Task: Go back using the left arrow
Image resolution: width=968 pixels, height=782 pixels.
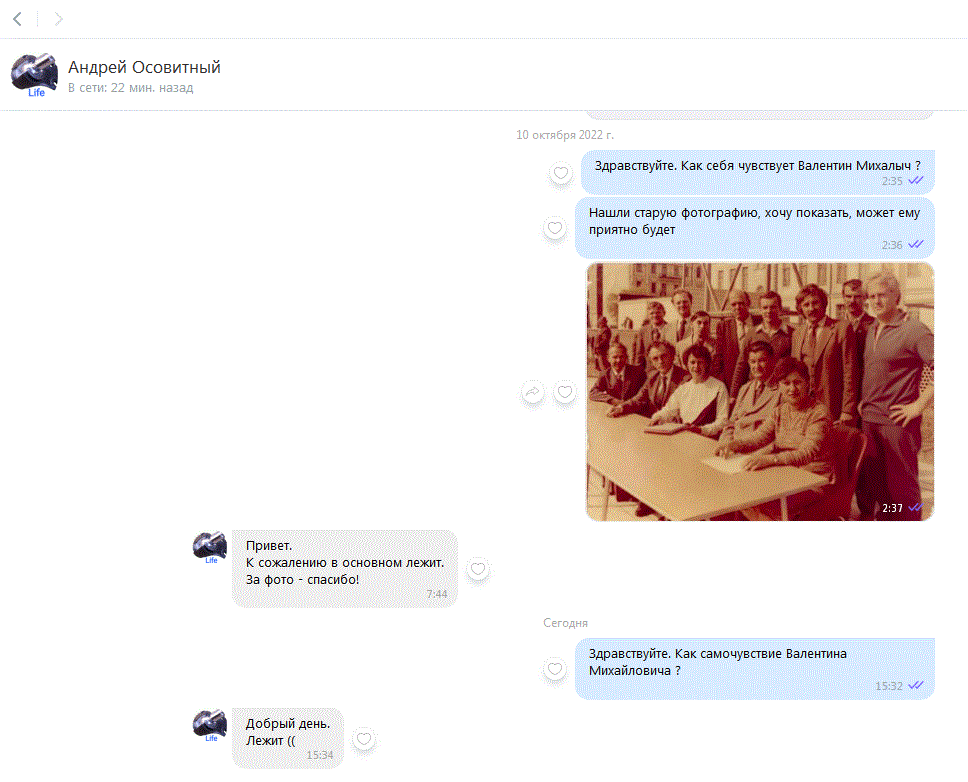Action: [x=18, y=19]
